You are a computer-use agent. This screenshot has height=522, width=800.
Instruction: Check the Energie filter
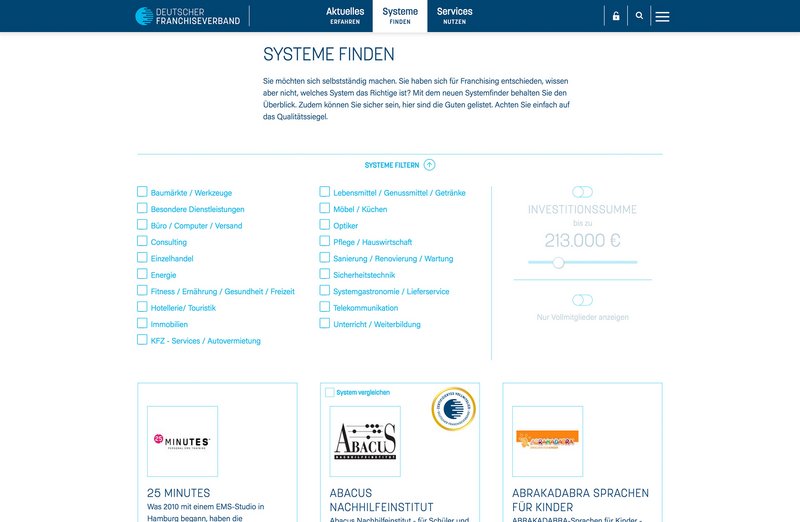click(142, 274)
